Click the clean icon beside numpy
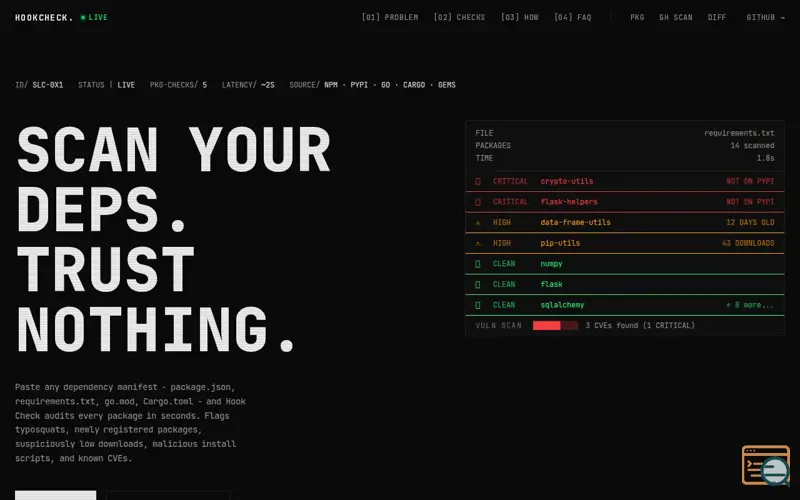This screenshot has width=800, height=500. (478, 264)
